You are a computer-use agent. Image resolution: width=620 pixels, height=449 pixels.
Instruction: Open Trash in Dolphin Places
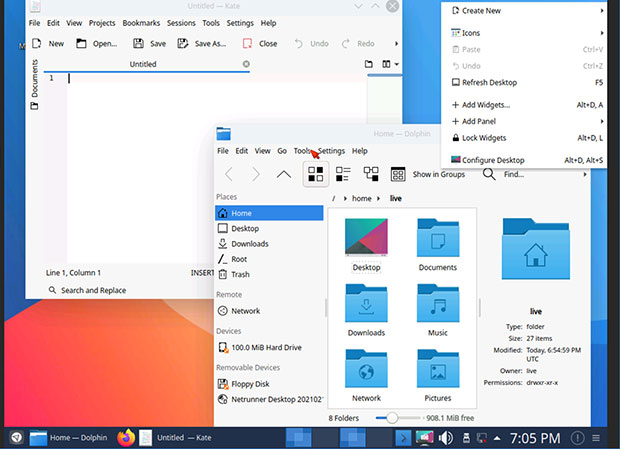269,274
